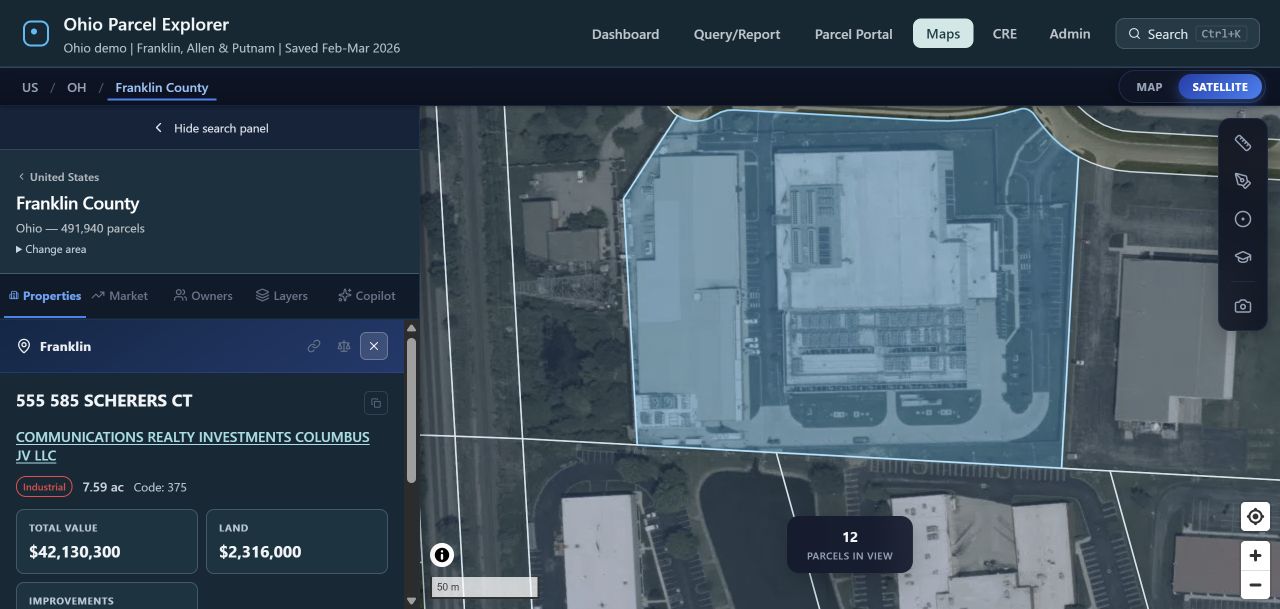Screen dimensions: 1280x609
Task: Click the locate-me crosshair button
Action: click(1255, 517)
